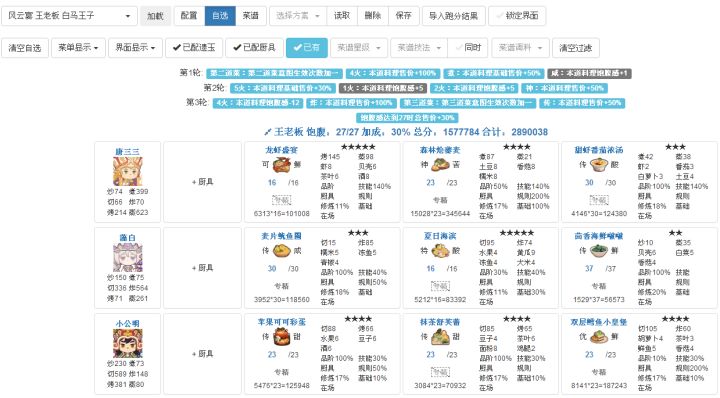Image resolution: width=720 pixels, height=398 pixels.
Task: Click the 饱腹感达到27时总售价+30% tag
Action: [x=407, y=118]
